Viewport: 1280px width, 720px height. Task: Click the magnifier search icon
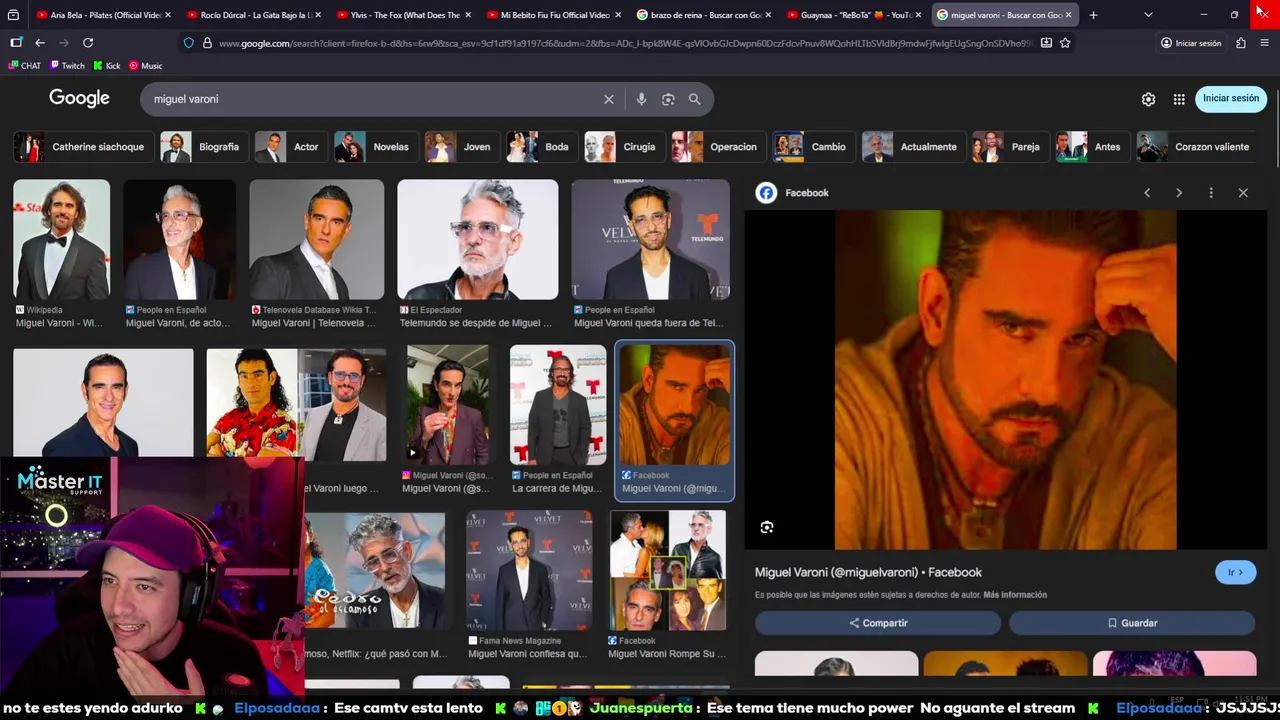pyautogui.click(x=694, y=99)
